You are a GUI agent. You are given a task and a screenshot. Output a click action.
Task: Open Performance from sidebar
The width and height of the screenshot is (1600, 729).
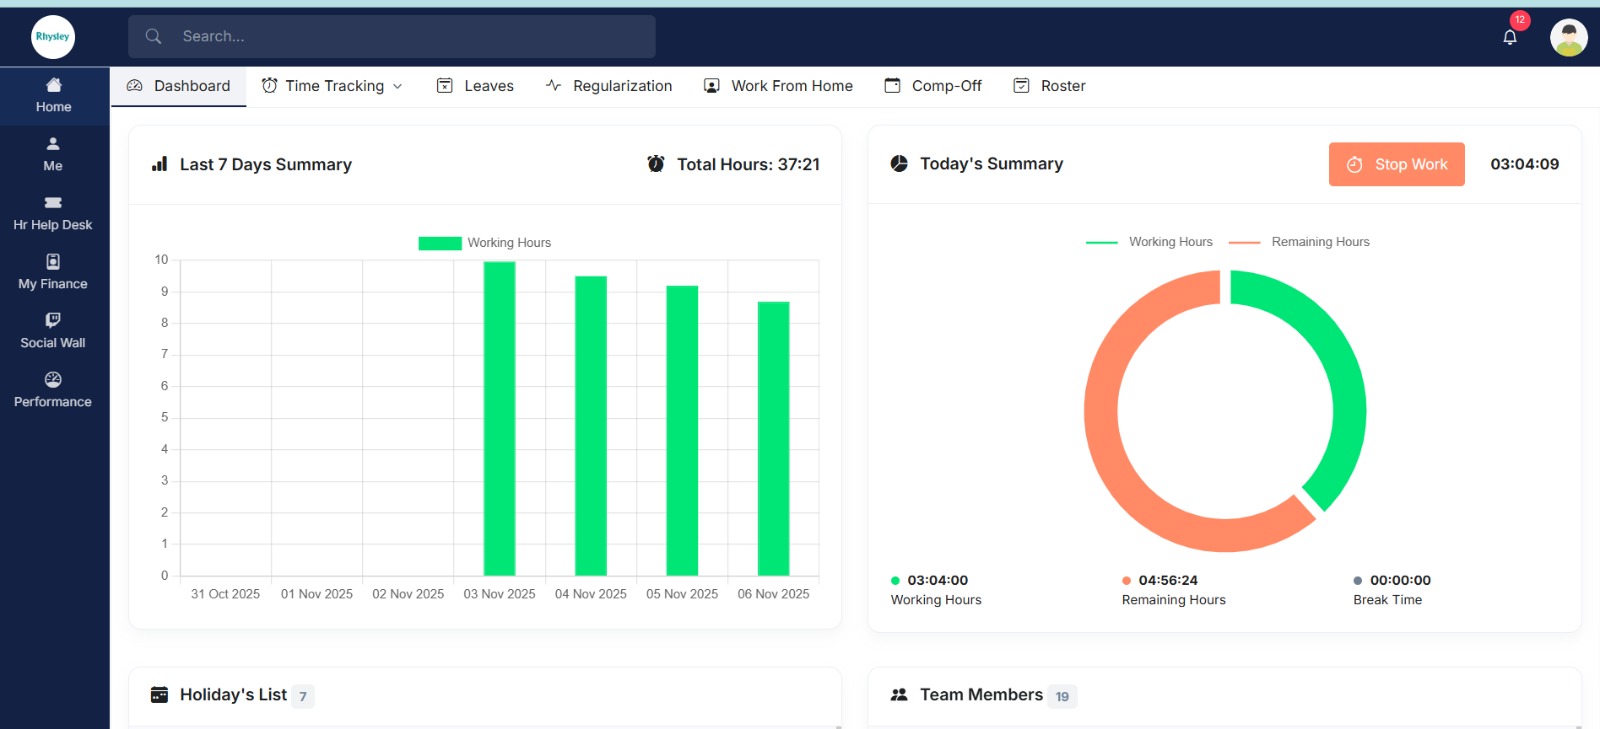[x=53, y=390]
